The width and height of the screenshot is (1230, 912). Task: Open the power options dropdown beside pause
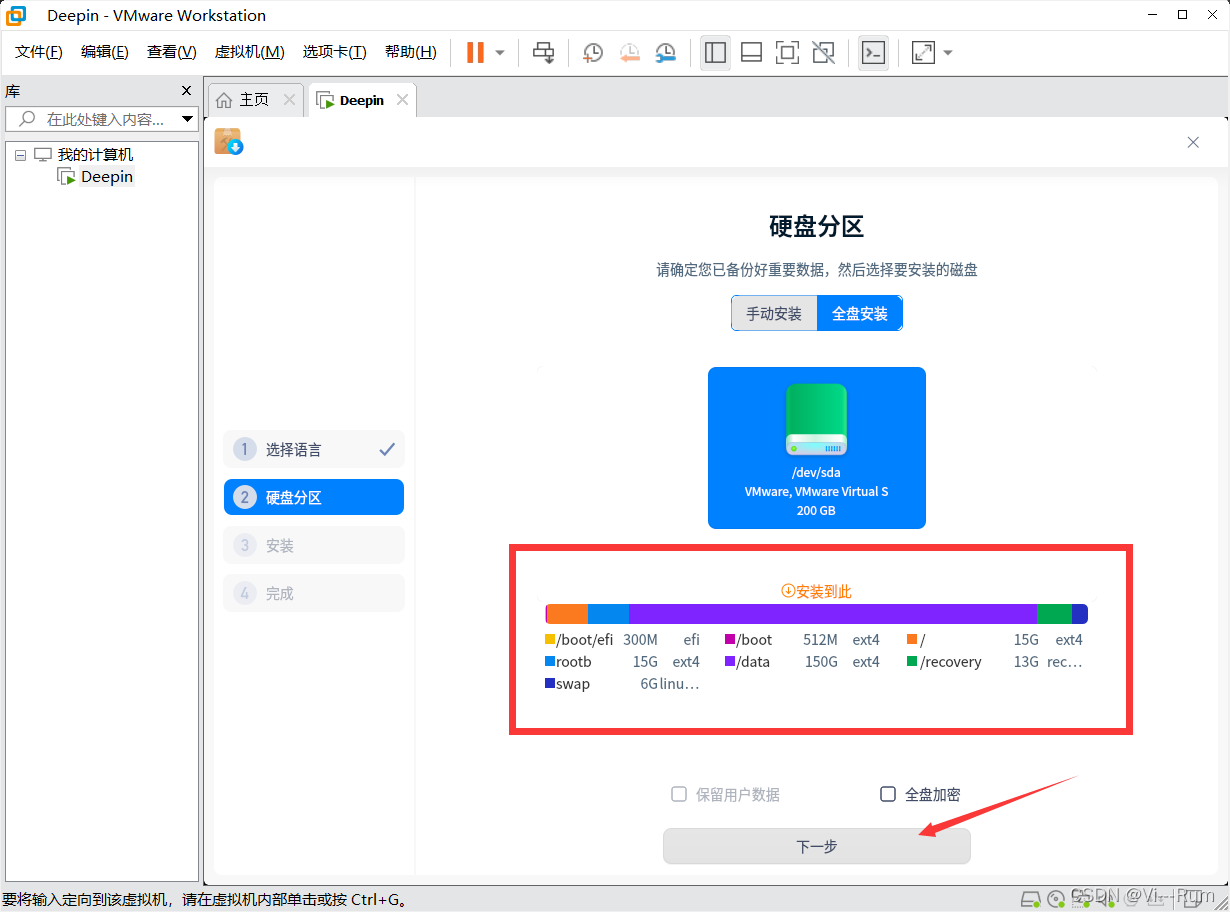(500, 53)
